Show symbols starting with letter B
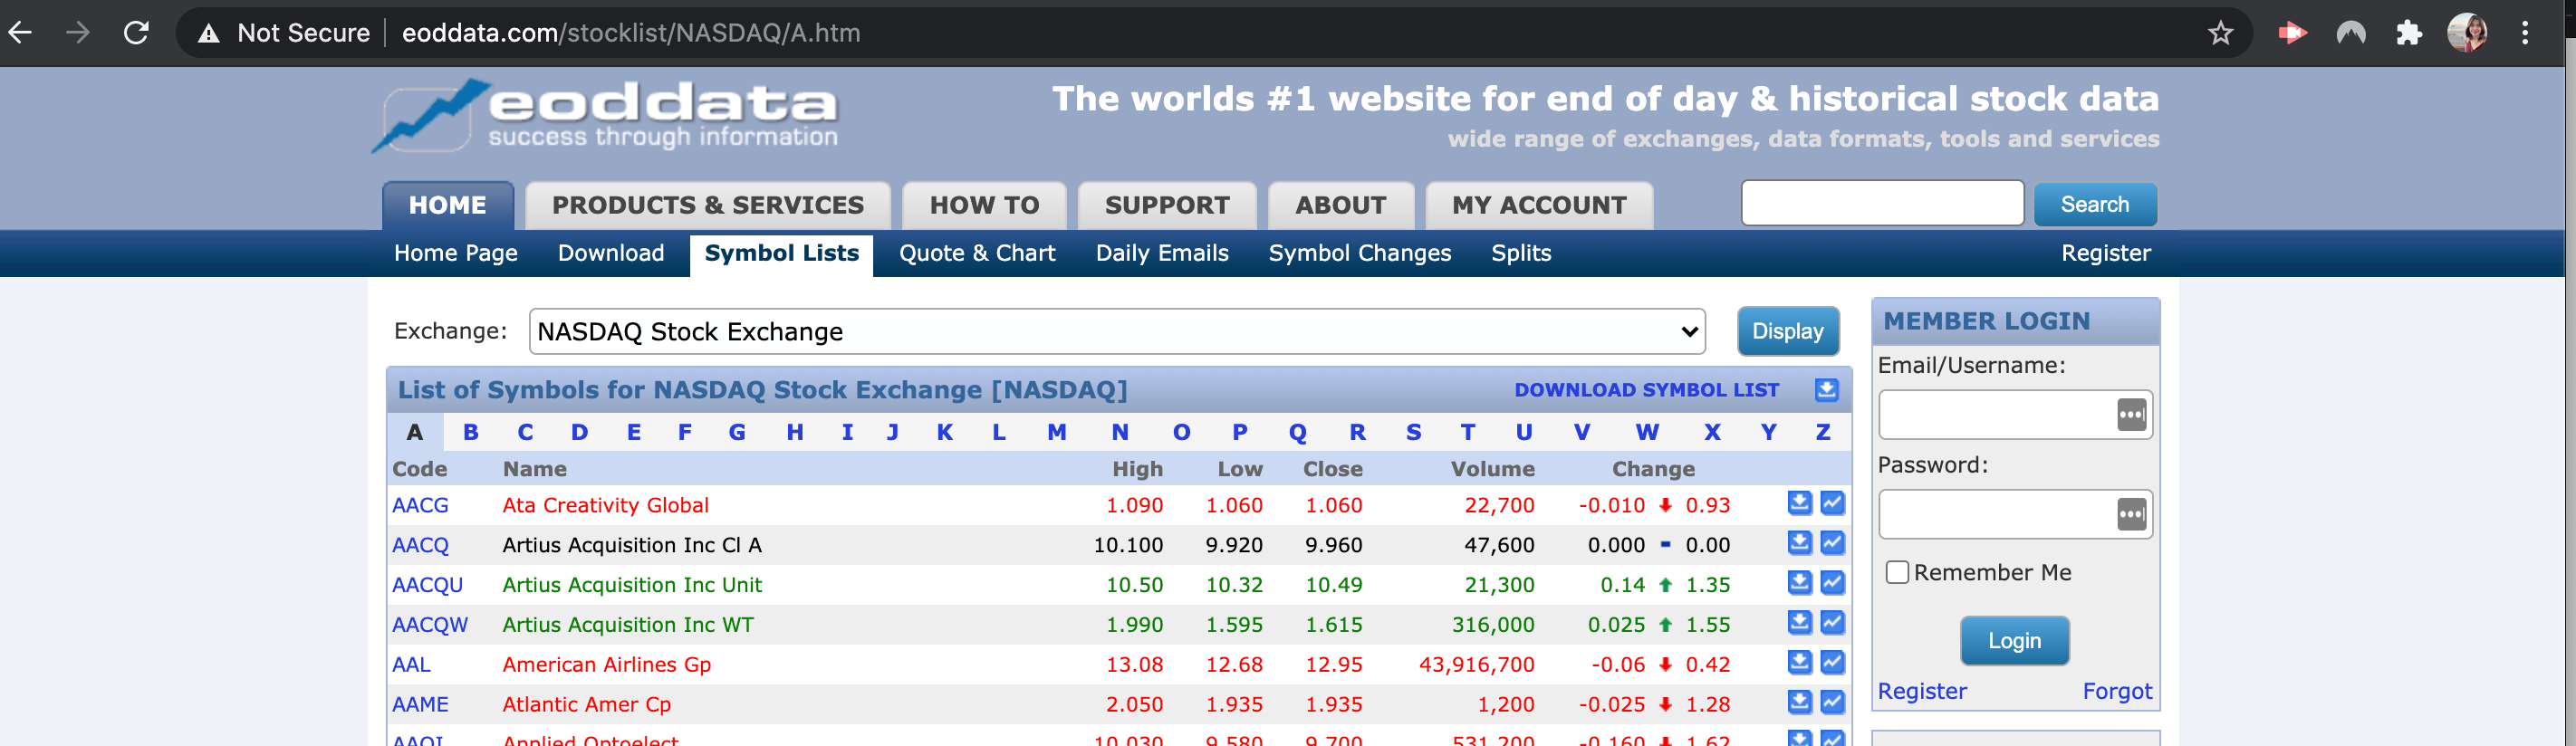The image size is (2576, 746). coord(470,432)
